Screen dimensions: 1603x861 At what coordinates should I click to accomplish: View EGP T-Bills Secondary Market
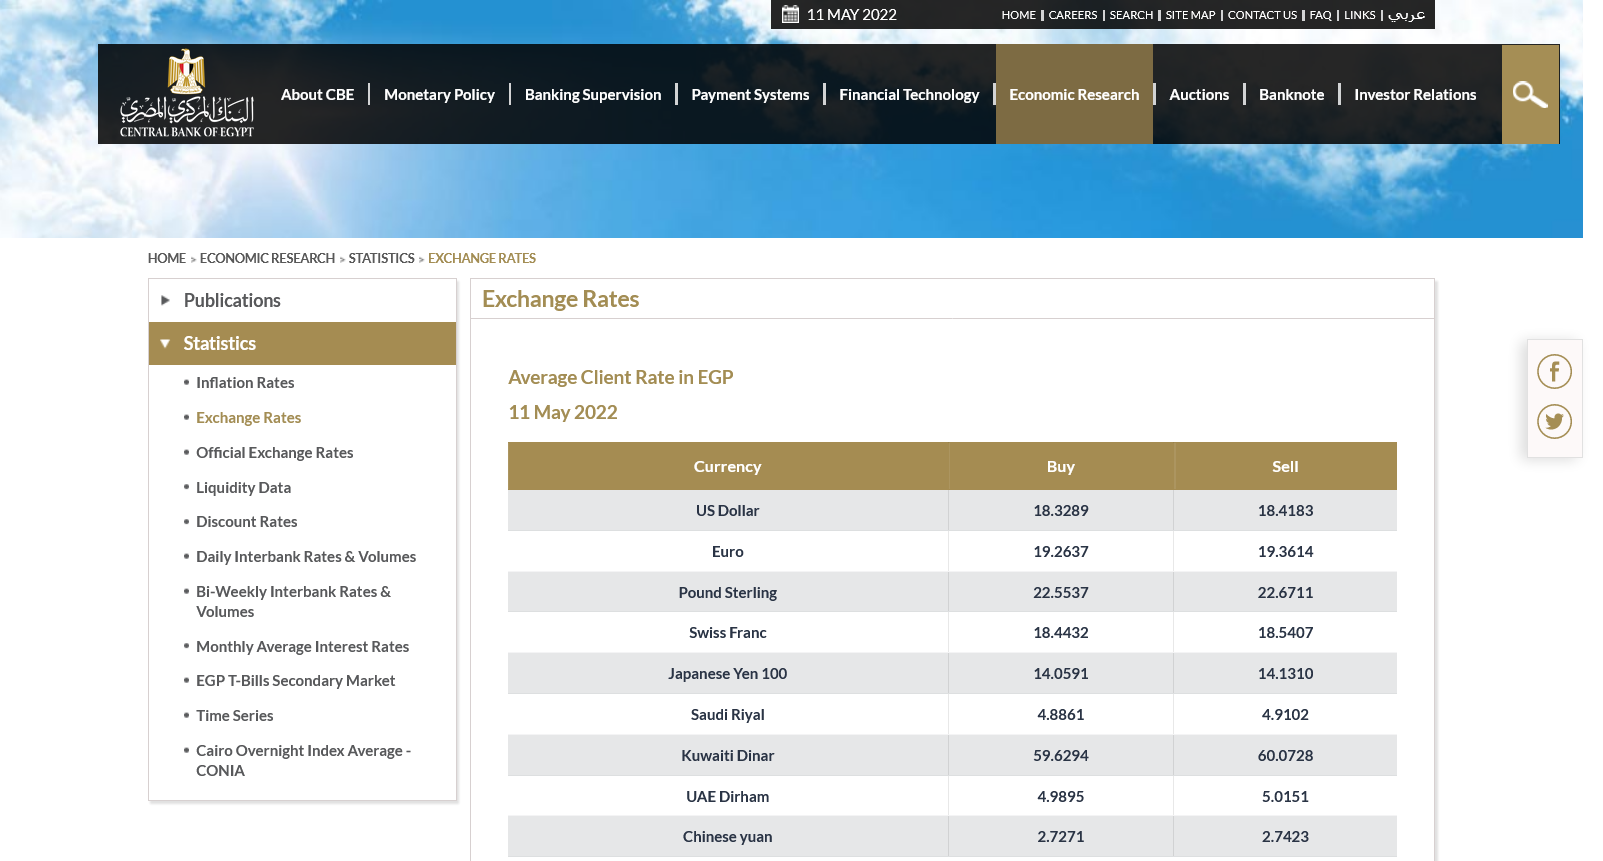(x=295, y=681)
